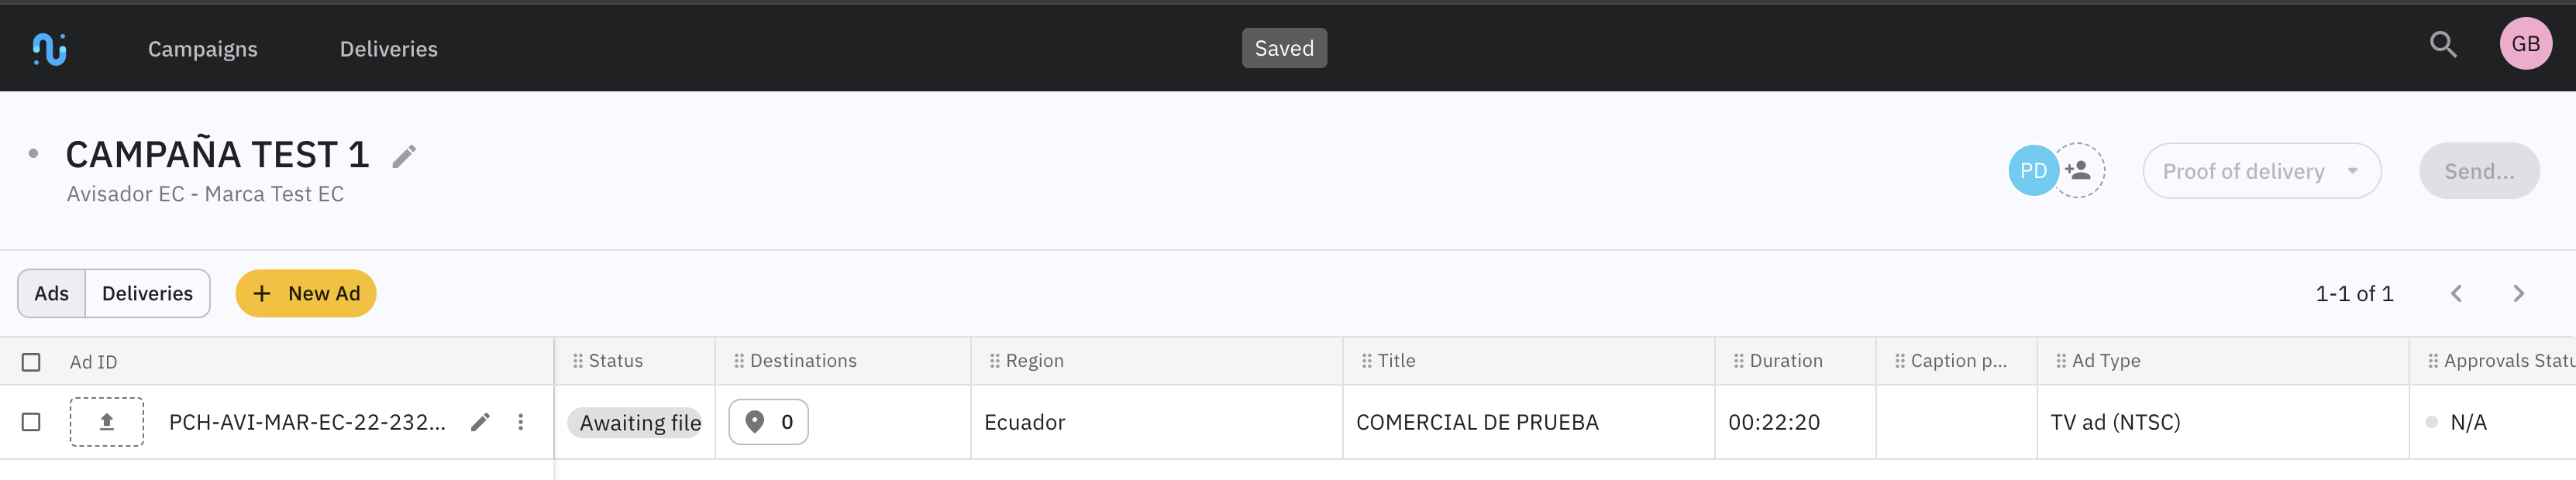Click the New Ad button
The image size is (2576, 480).
click(x=305, y=294)
